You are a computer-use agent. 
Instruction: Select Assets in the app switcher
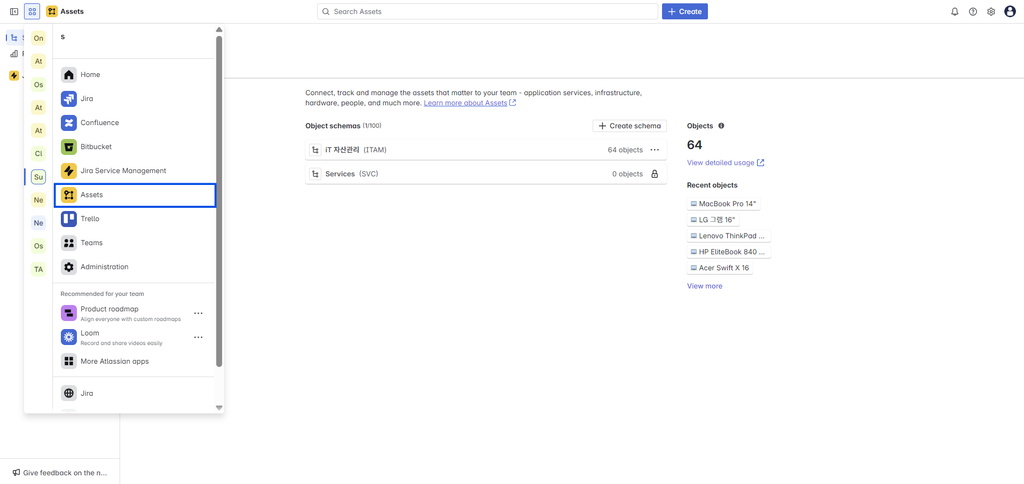click(x=135, y=195)
